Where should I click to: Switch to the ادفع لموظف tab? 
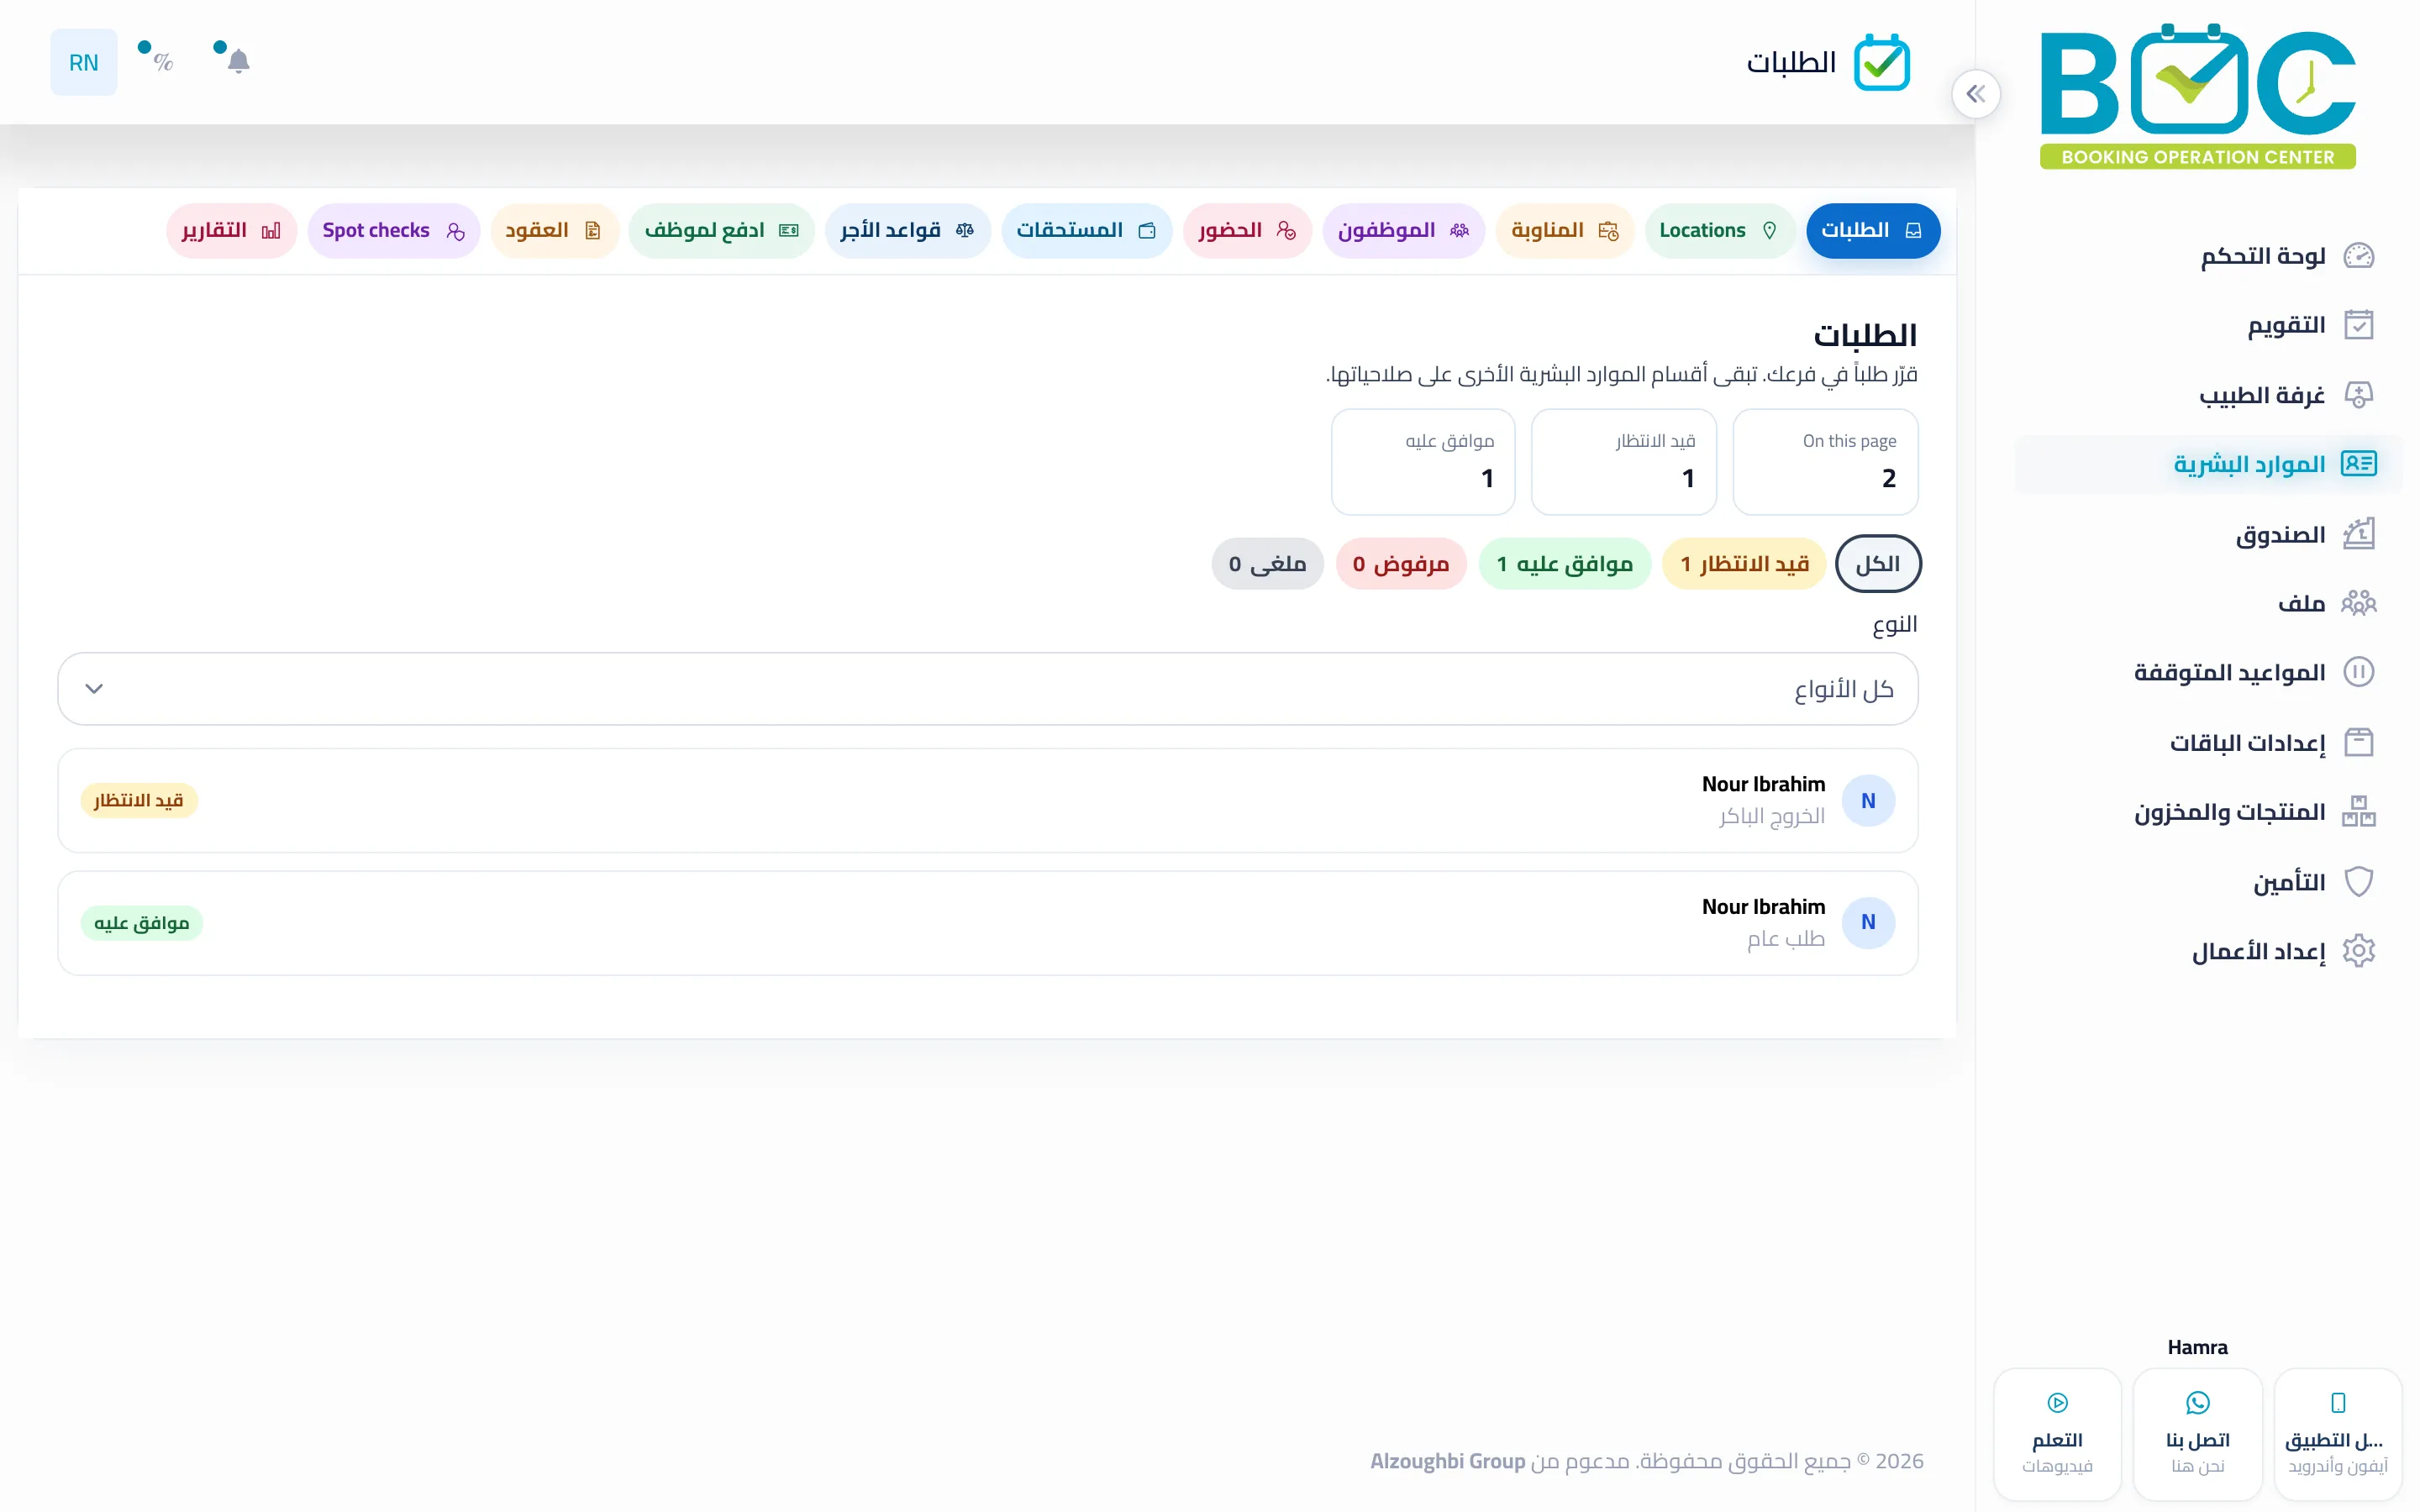(x=721, y=231)
